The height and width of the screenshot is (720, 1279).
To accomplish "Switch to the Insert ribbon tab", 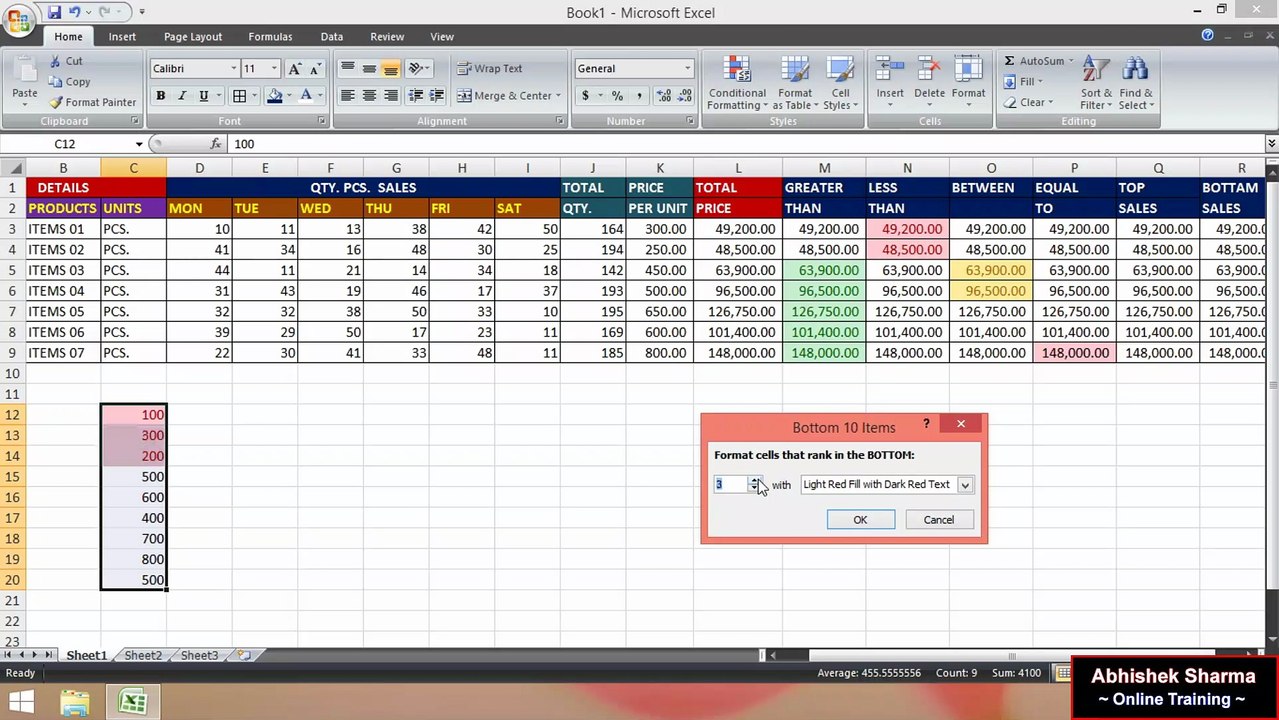I will pos(122,37).
